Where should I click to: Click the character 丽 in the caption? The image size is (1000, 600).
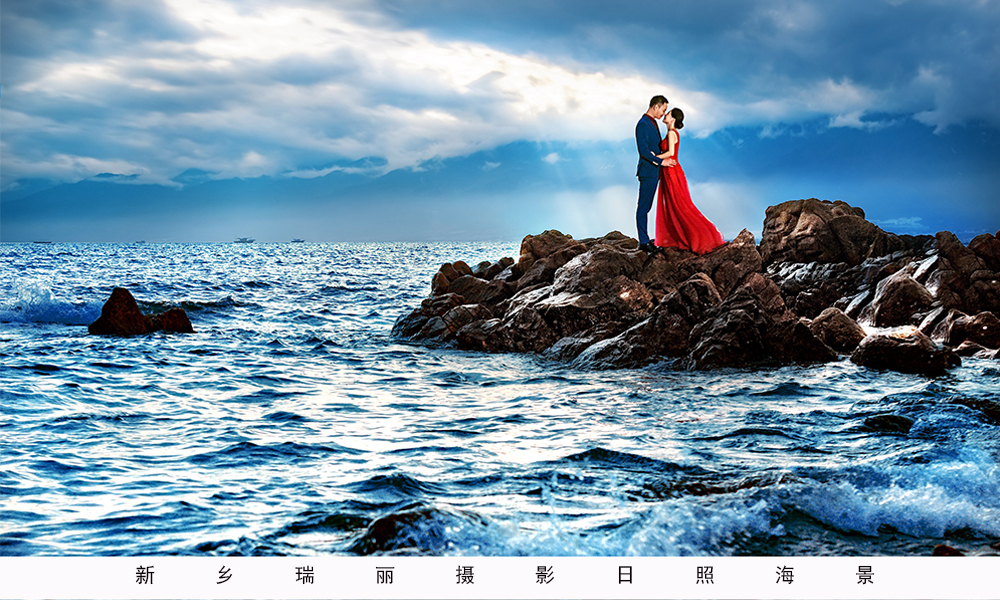pyautogui.click(x=385, y=575)
